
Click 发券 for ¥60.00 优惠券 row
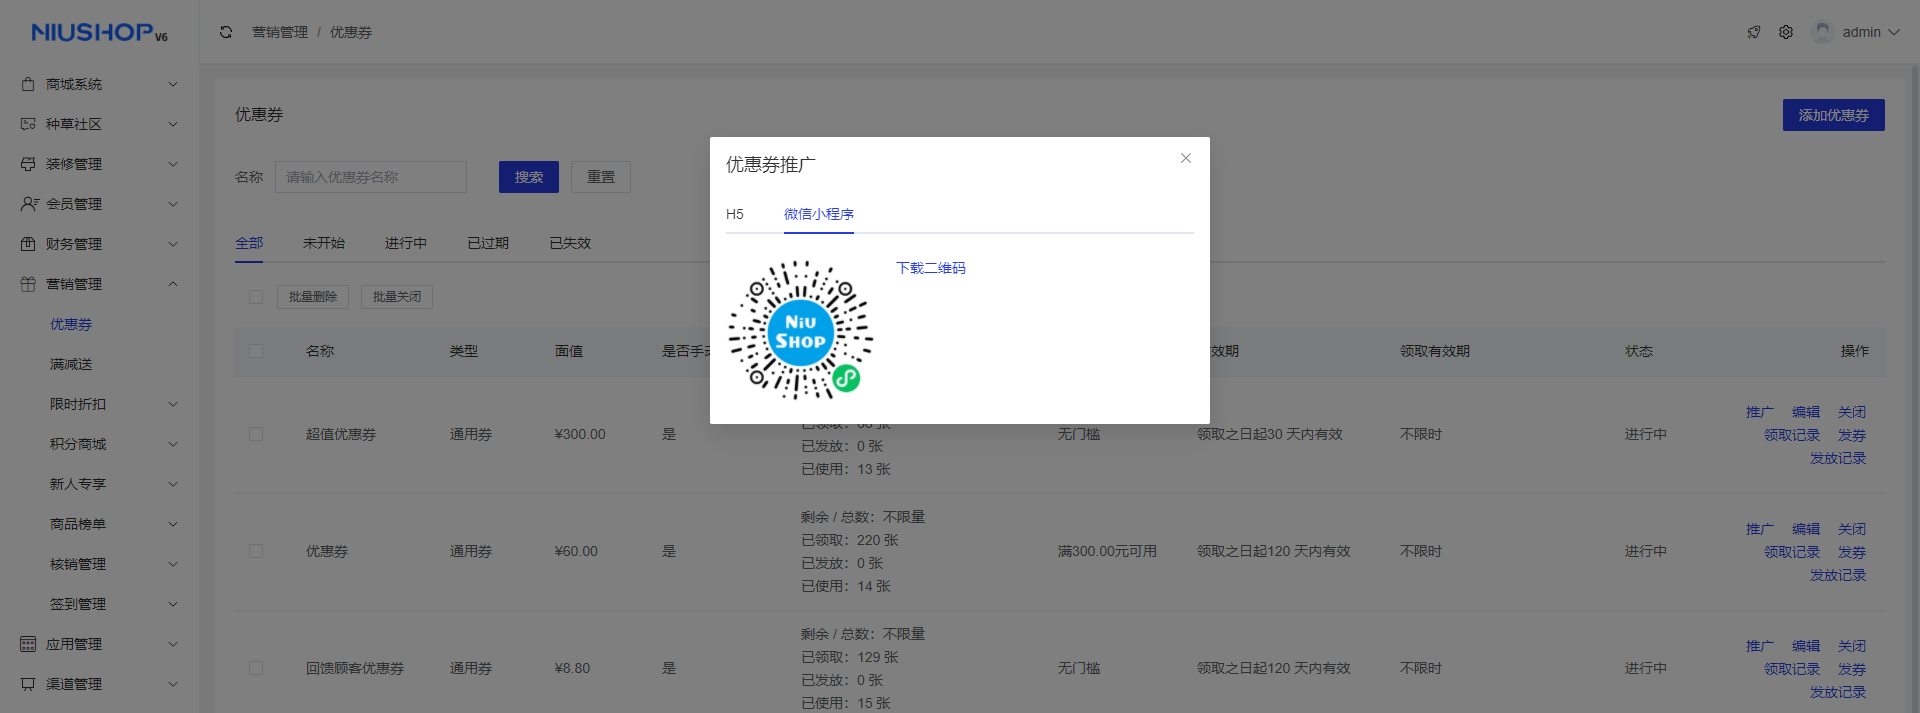1852,552
